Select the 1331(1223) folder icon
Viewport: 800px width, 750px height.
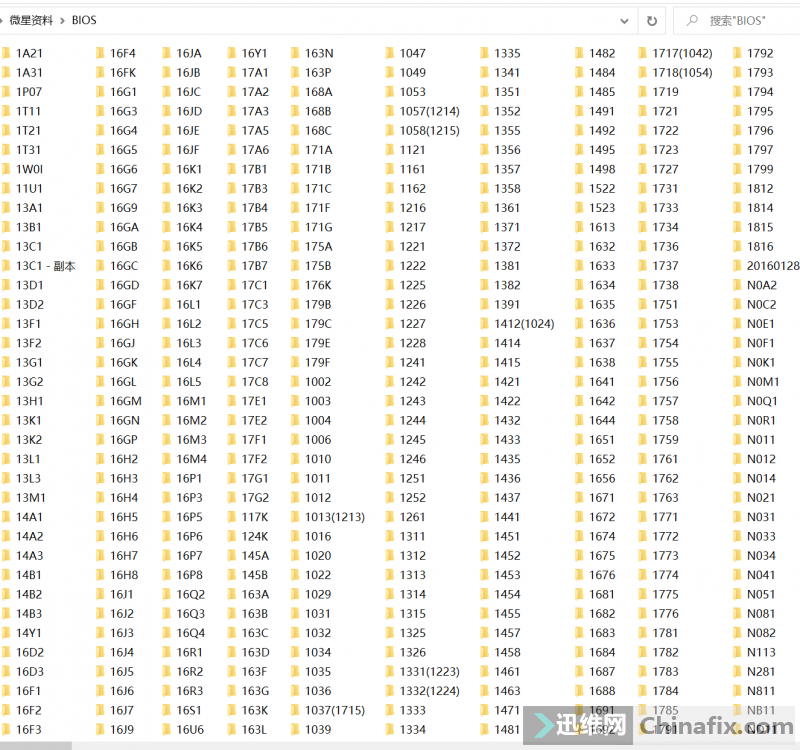point(390,671)
